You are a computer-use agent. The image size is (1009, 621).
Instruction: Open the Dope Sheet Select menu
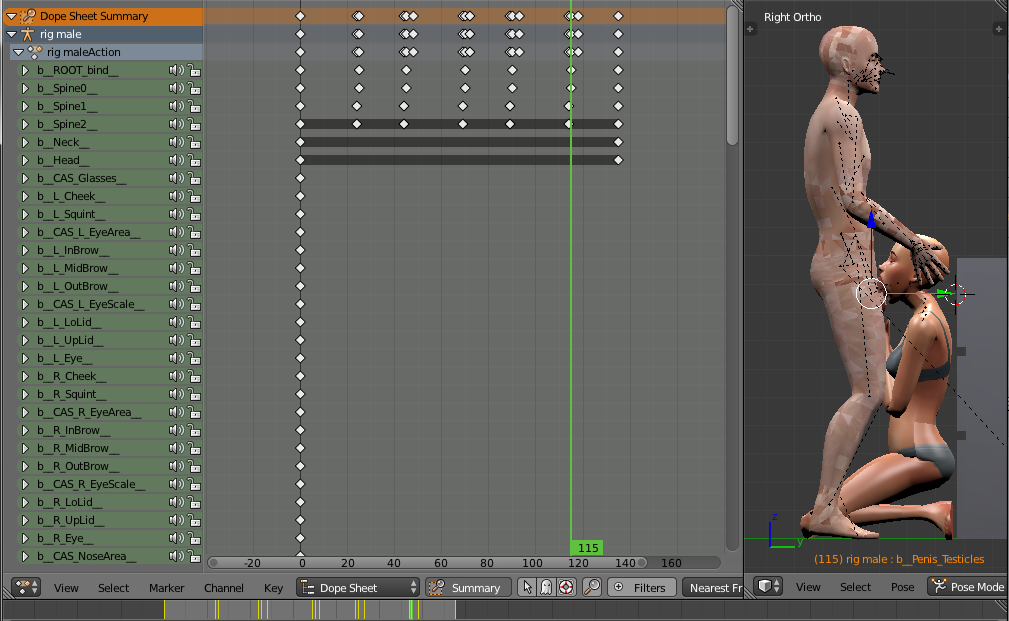click(x=113, y=588)
